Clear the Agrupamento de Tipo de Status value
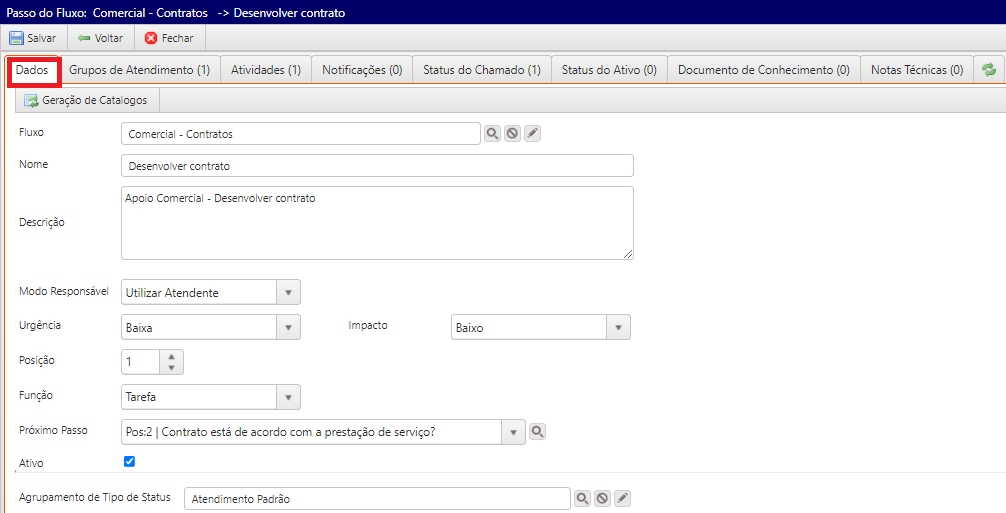 click(x=602, y=498)
